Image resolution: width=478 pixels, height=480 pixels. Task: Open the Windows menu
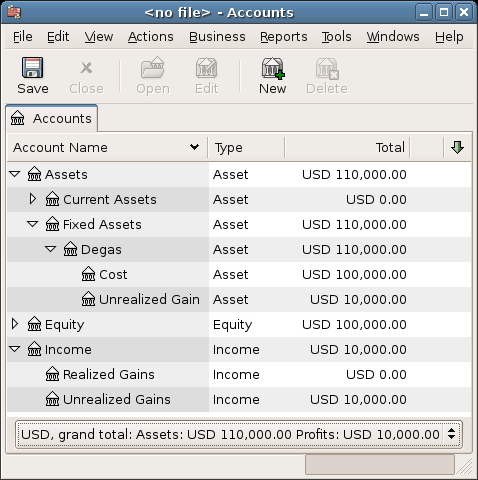point(393,37)
